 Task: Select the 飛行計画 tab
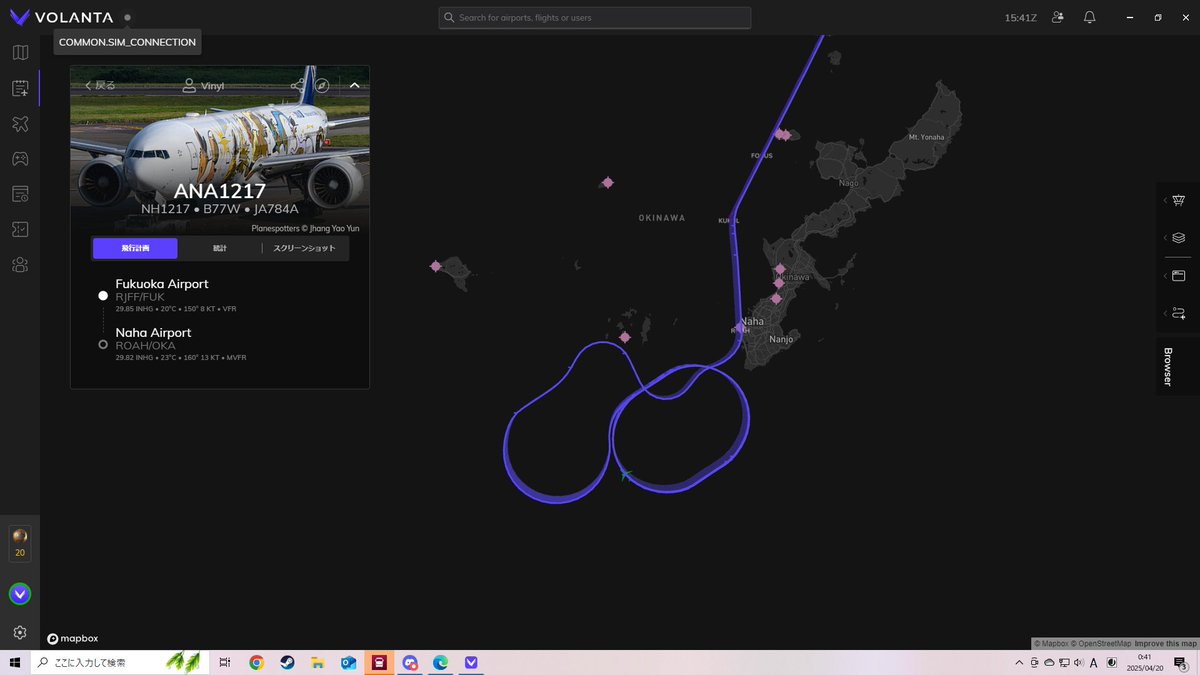point(135,248)
